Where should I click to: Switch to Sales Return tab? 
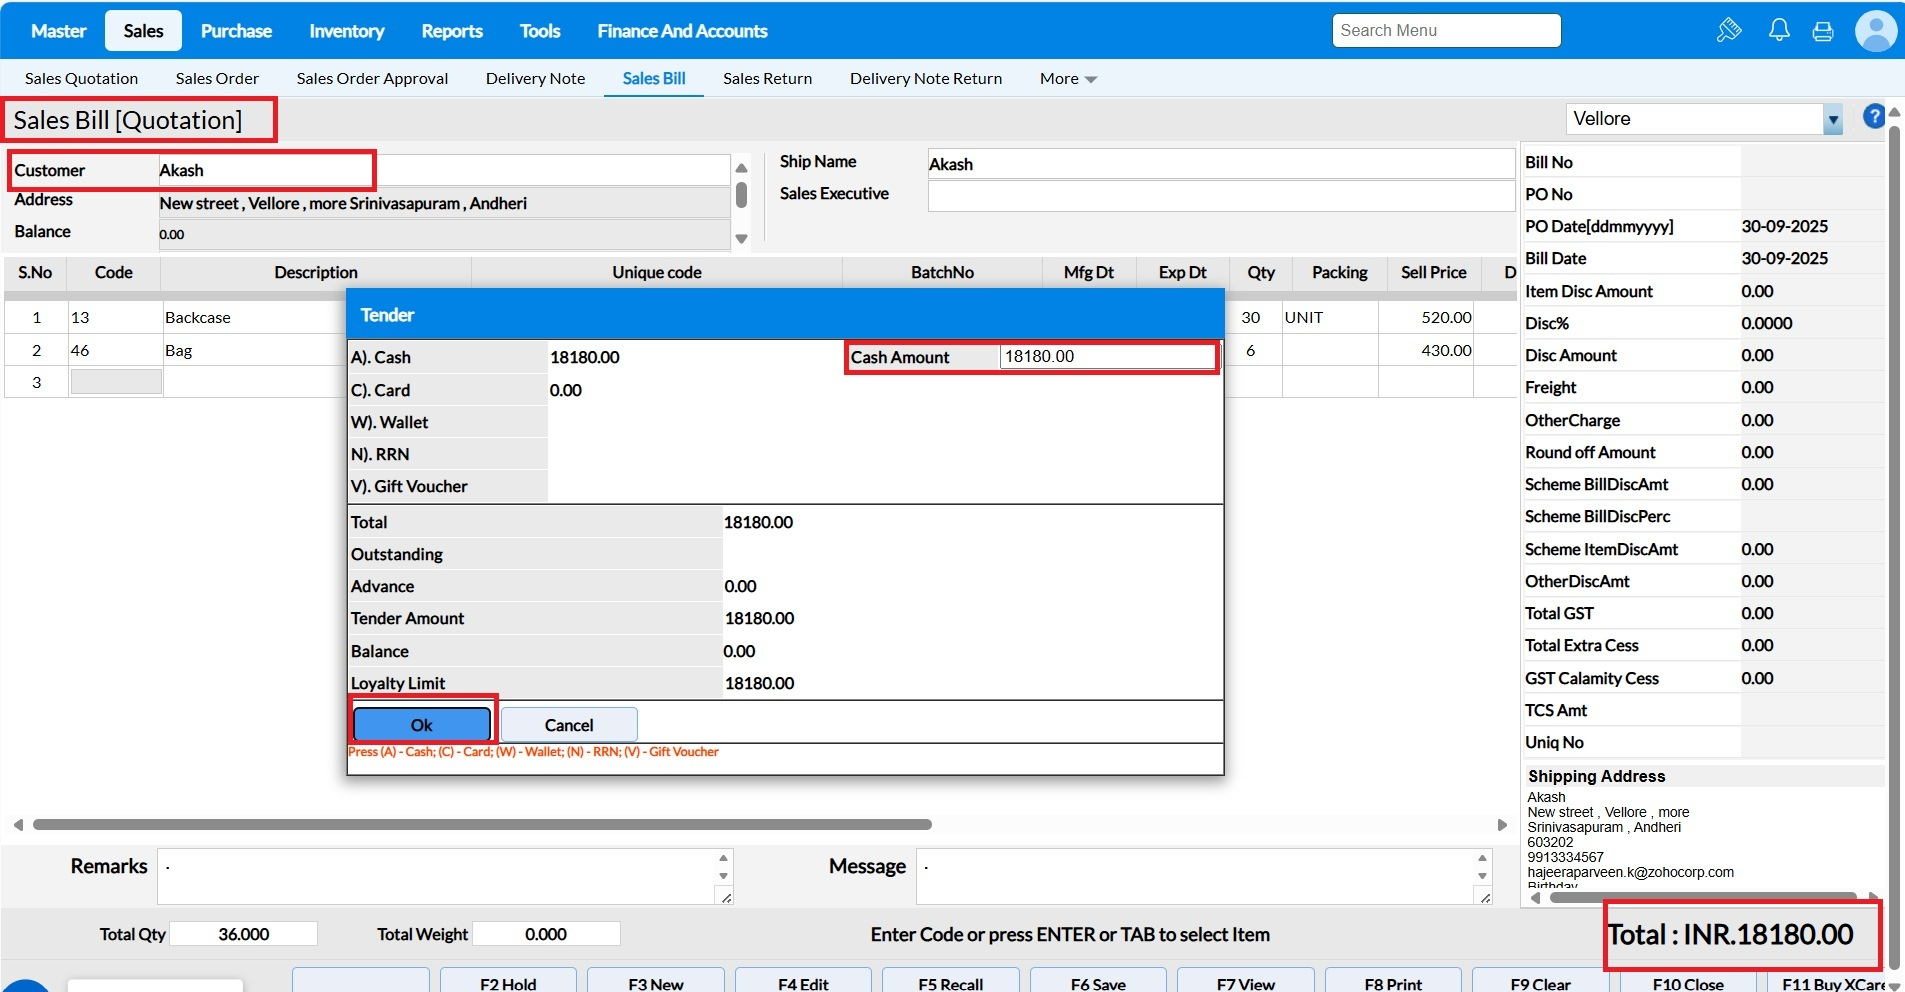point(767,79)
